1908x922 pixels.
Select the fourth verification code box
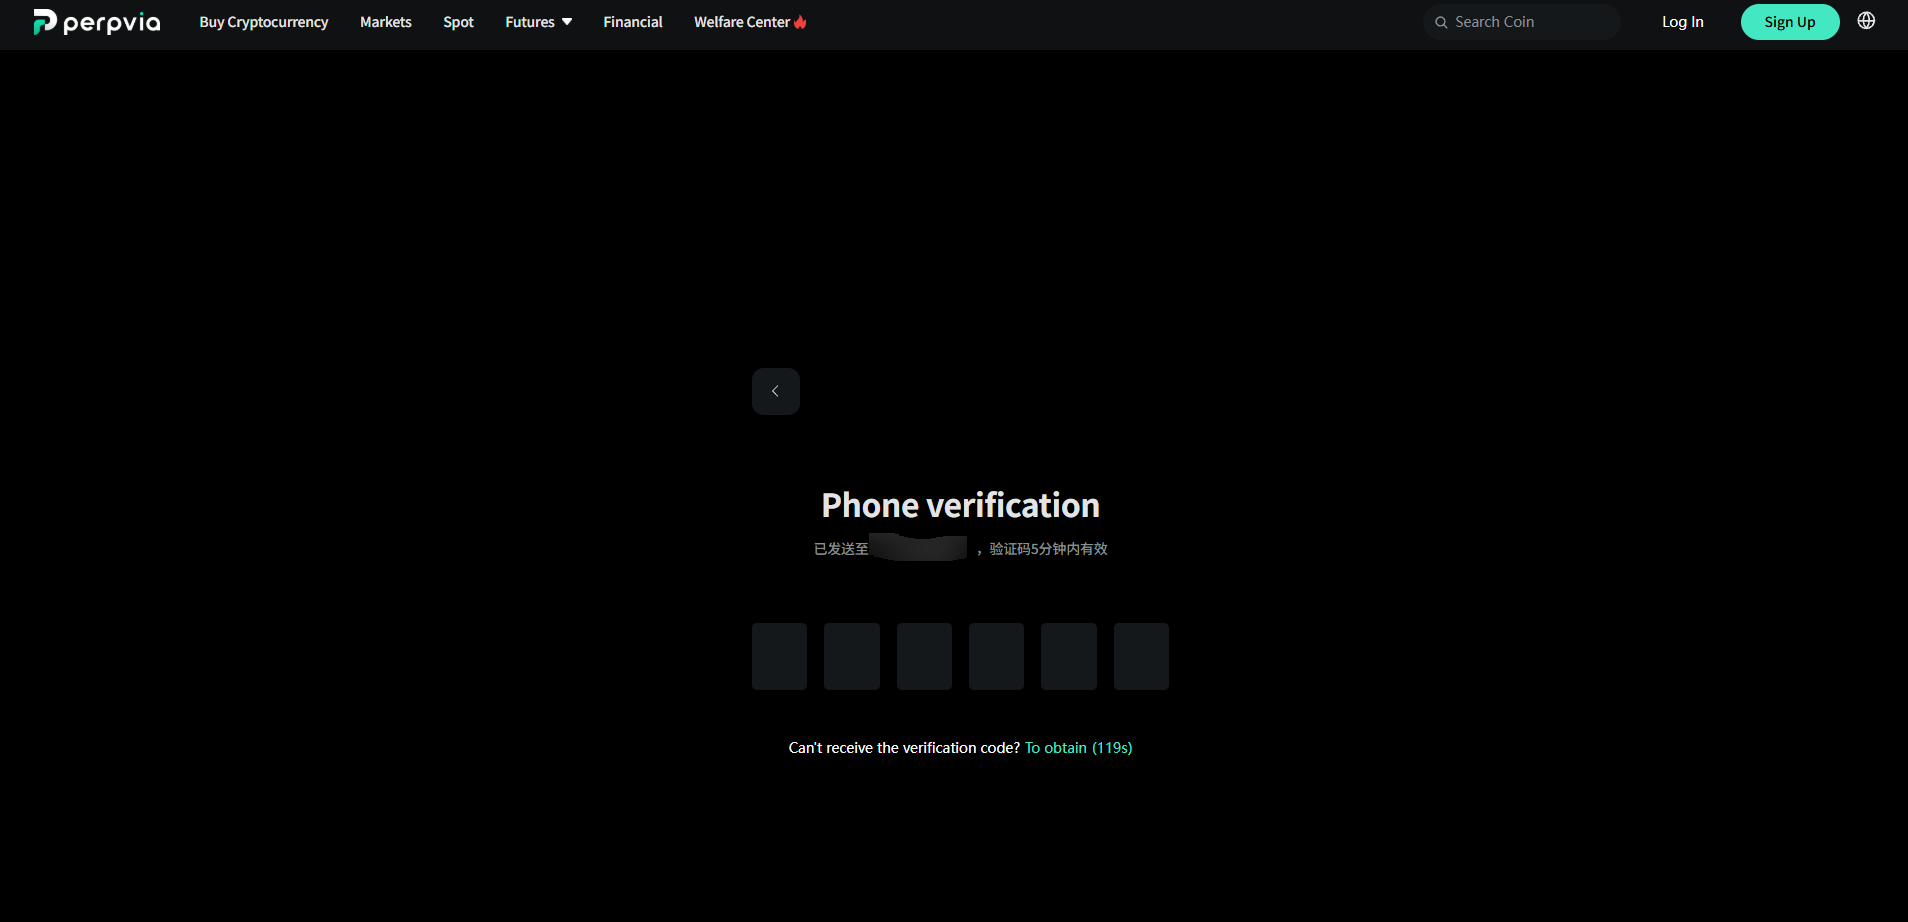[996, 656]
